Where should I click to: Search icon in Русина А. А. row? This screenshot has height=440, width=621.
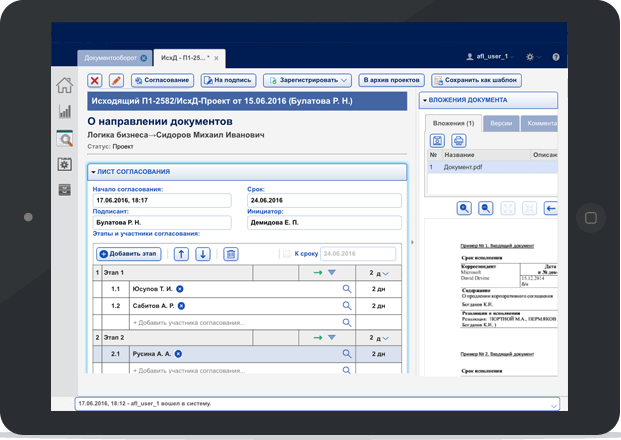(x=347, y=354)
